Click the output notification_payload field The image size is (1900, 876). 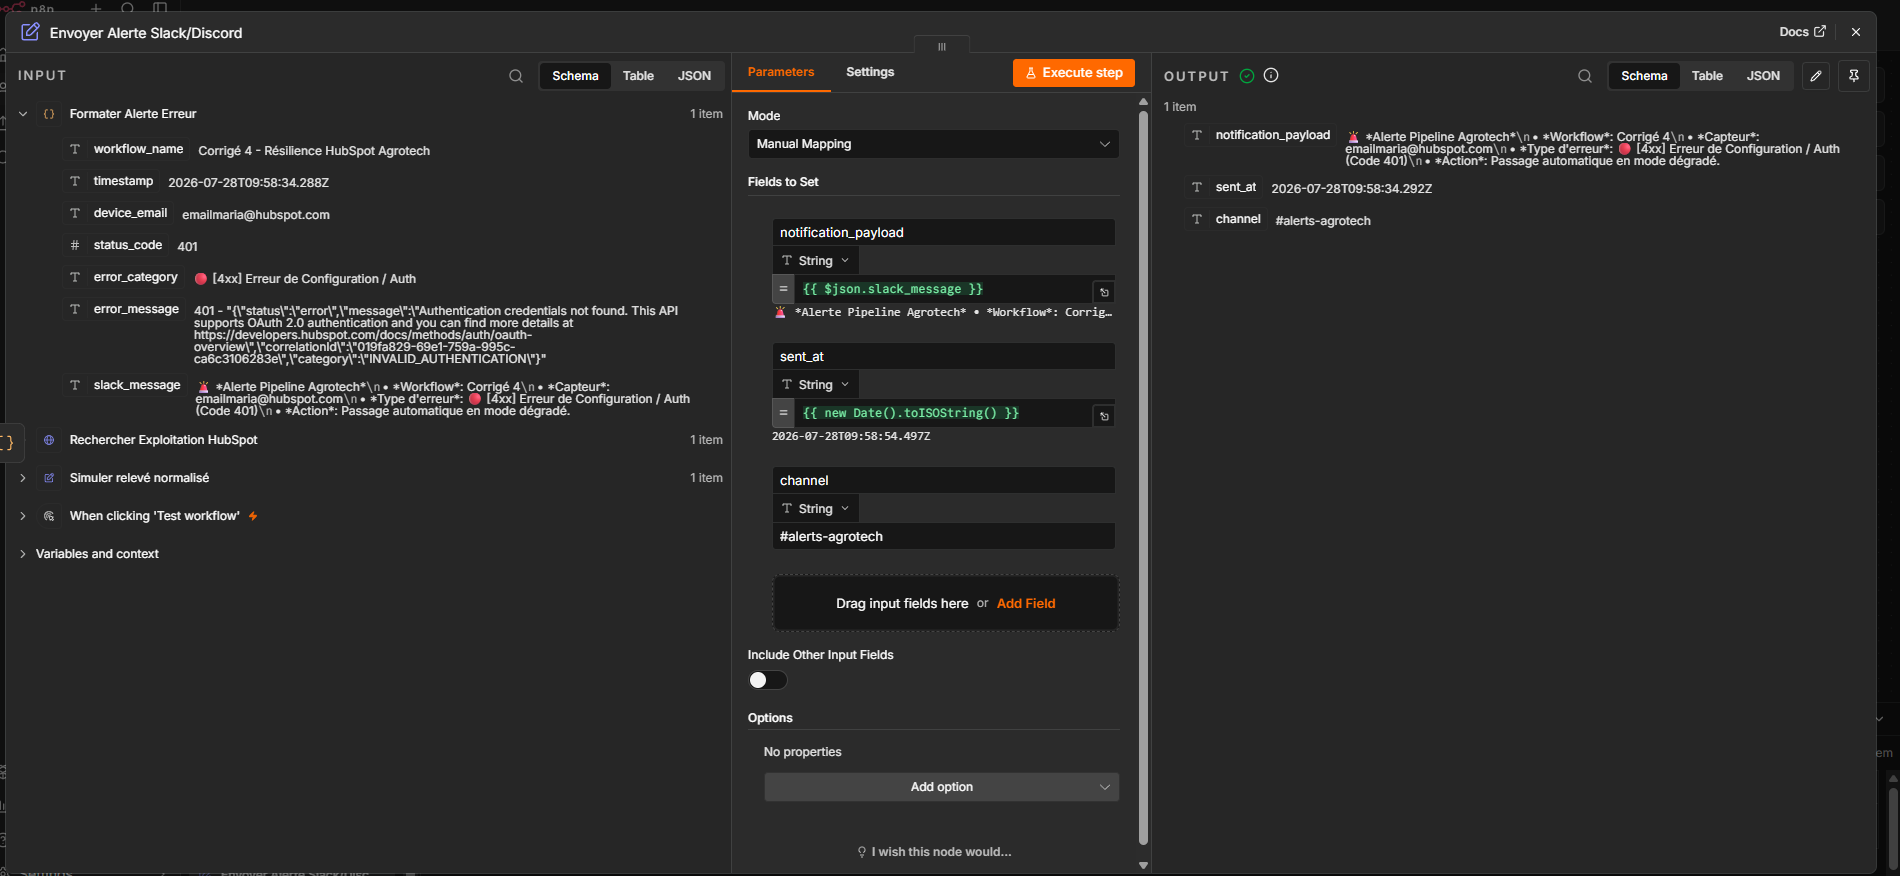tap(1515, 148)
